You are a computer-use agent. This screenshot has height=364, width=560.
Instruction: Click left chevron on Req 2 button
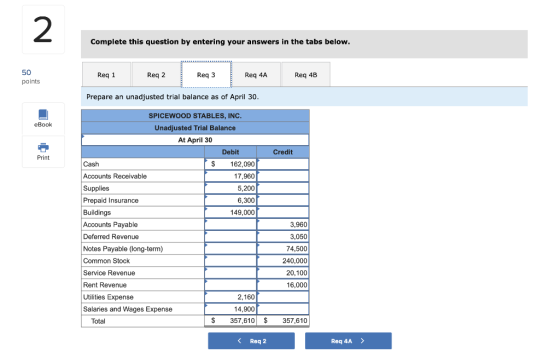pos(240,340)
